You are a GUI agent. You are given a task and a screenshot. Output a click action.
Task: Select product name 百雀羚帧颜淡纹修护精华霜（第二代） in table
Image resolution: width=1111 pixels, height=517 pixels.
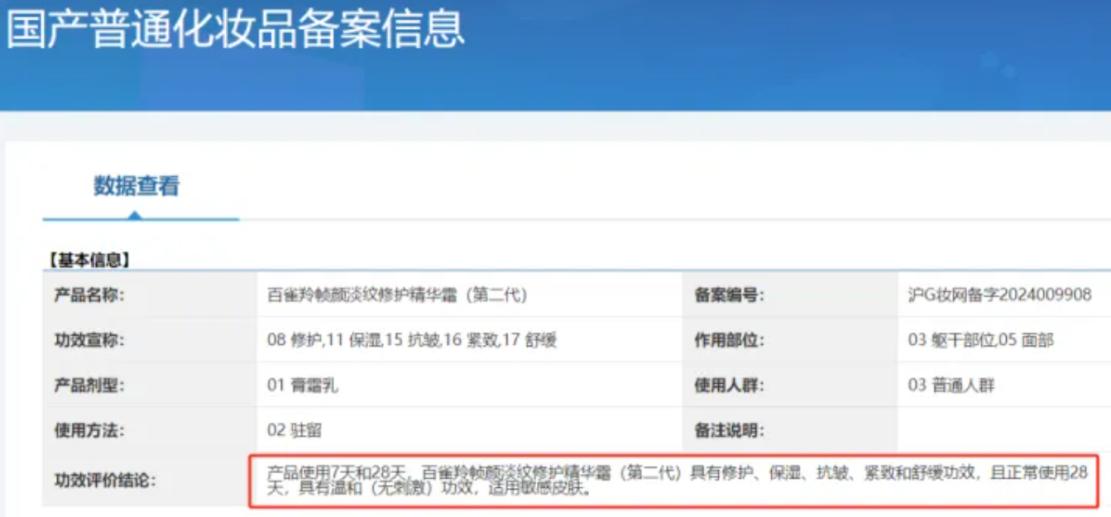point(397,295)
